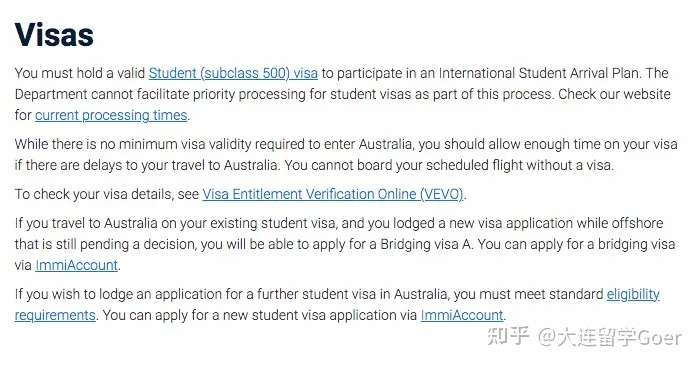Click ImmiAccount link in the bridging visa paragraph

point(77,265)
